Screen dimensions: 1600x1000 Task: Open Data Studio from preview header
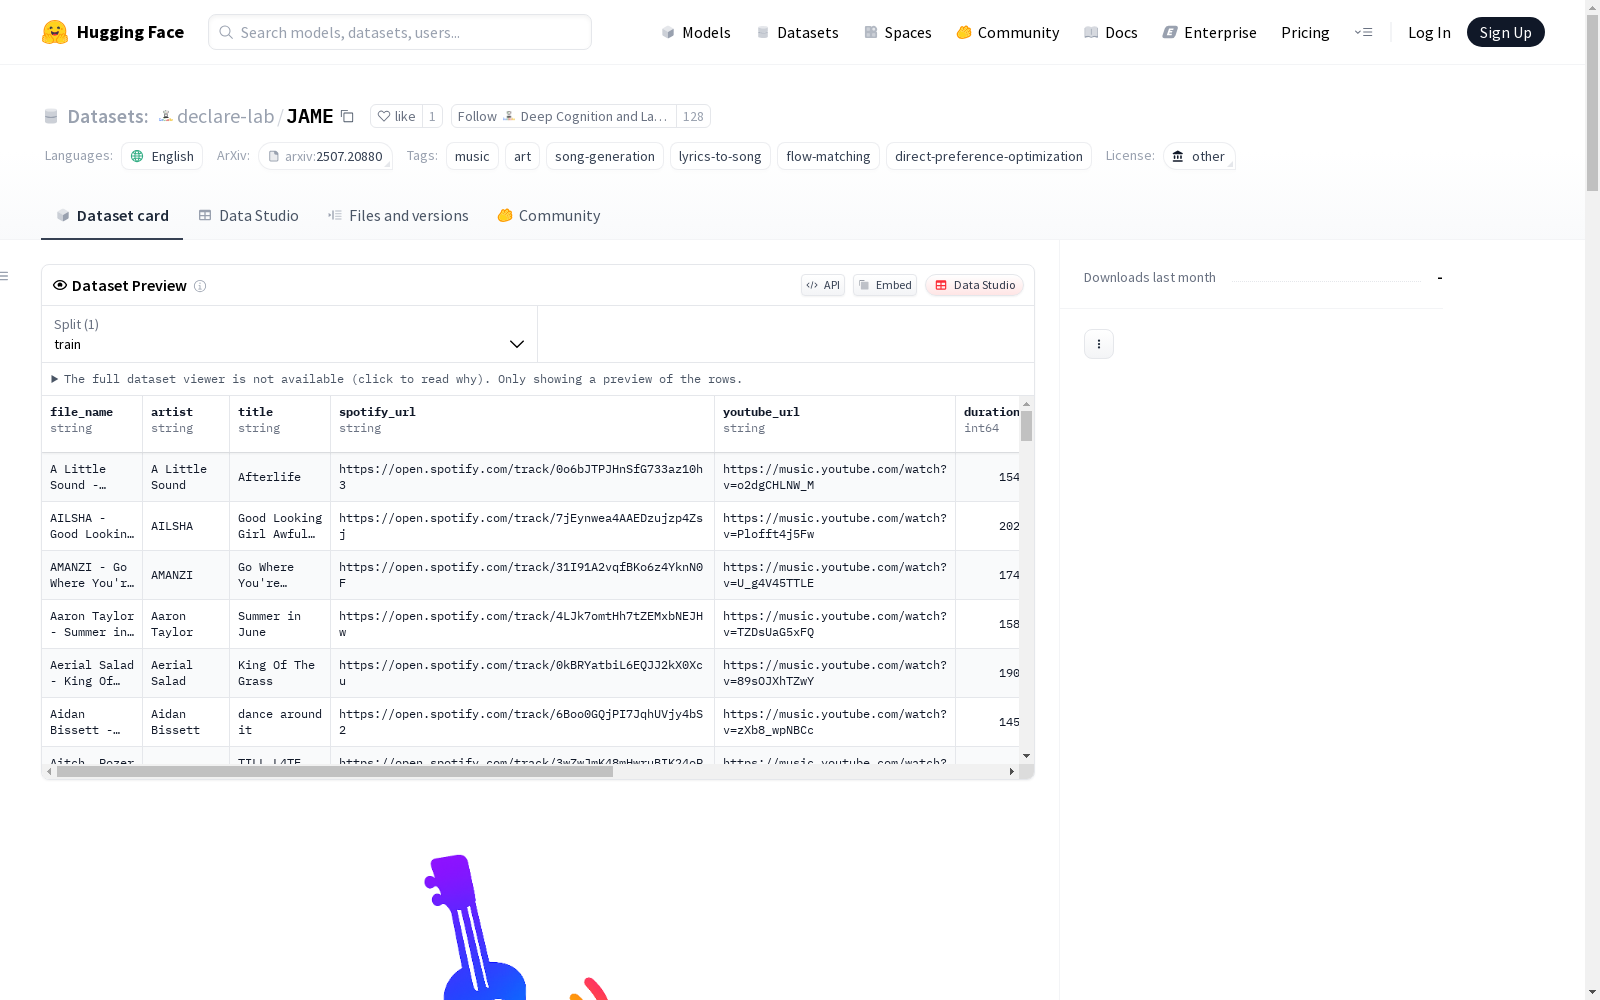tap(974, 285)
